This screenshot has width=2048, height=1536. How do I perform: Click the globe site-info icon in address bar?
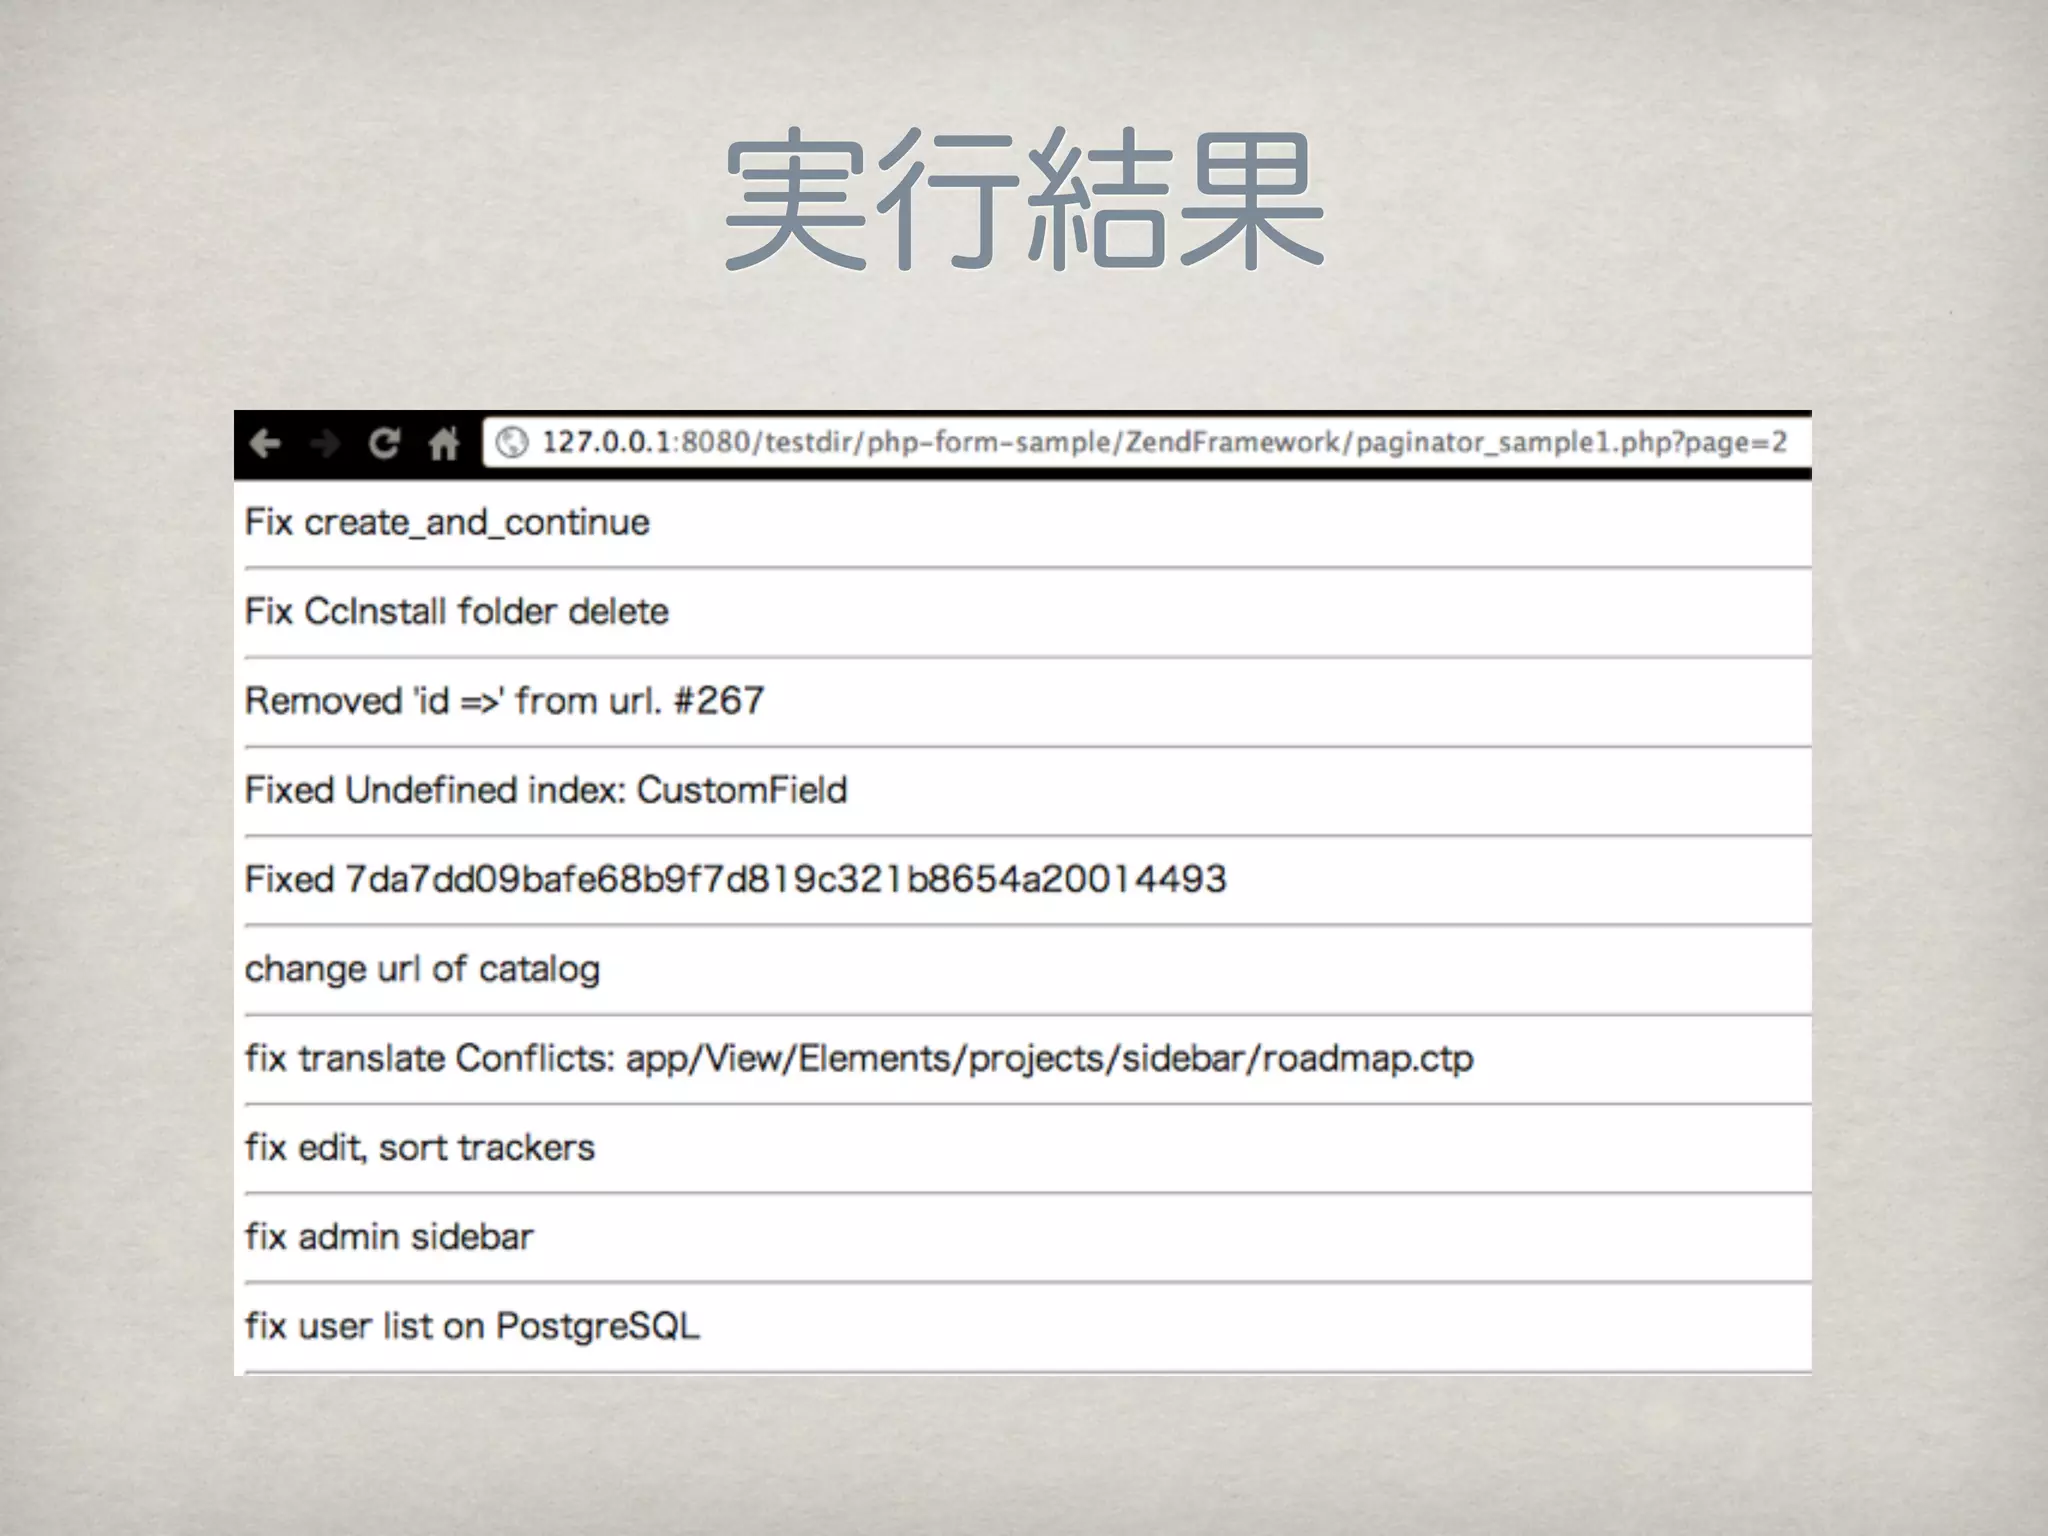(512, 443)
